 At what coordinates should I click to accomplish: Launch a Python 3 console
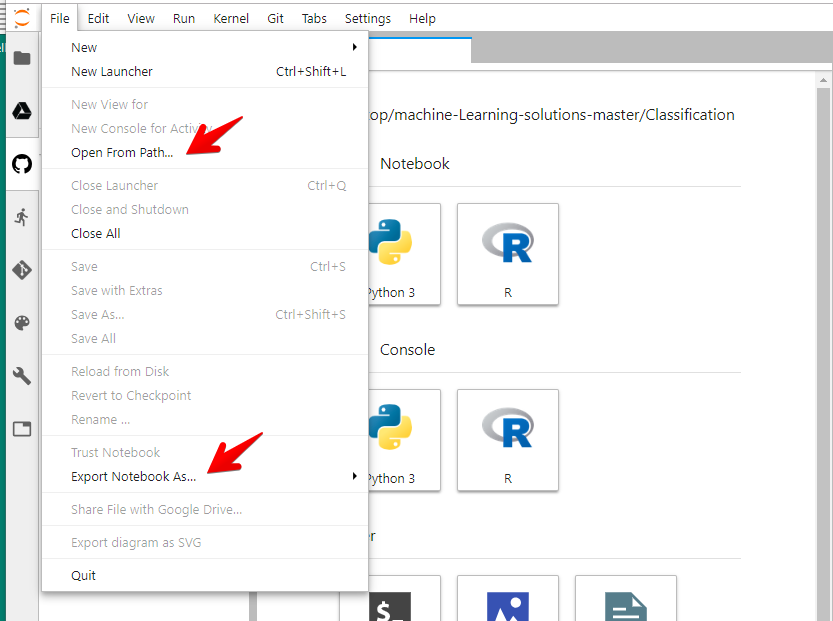(404, 440)
